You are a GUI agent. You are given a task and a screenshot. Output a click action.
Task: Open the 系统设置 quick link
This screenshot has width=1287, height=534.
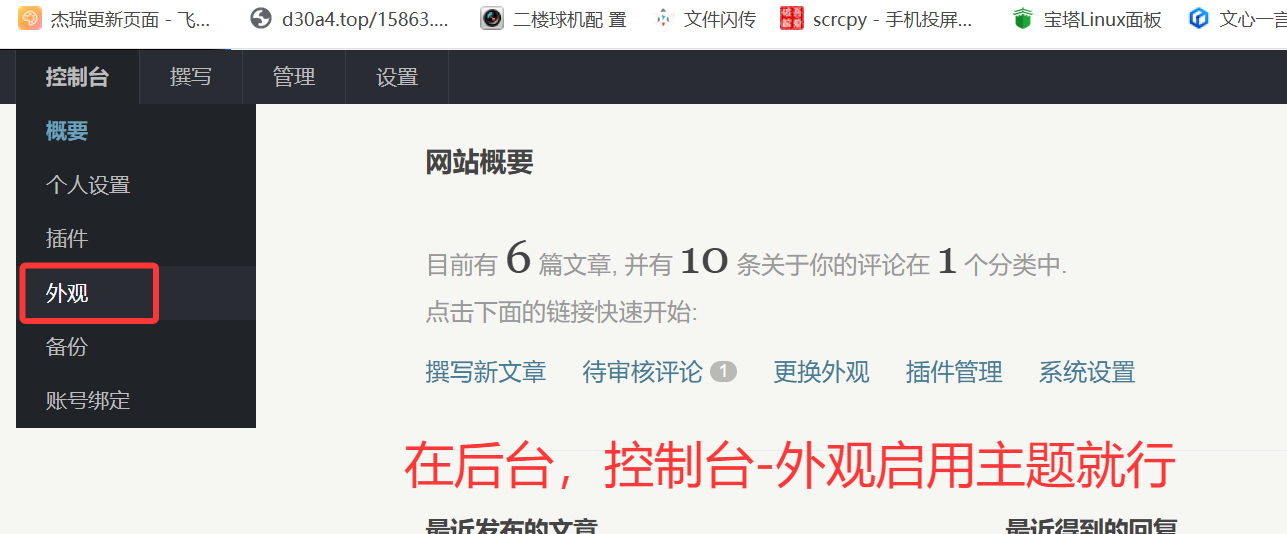click(x=1087, y=372)
